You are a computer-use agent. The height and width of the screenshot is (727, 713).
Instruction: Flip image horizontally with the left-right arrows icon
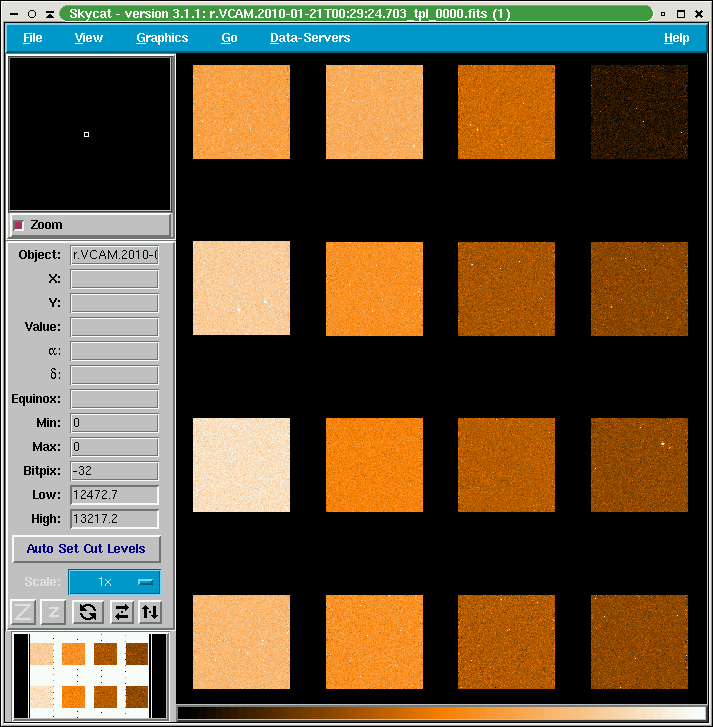tap(120, 612)
